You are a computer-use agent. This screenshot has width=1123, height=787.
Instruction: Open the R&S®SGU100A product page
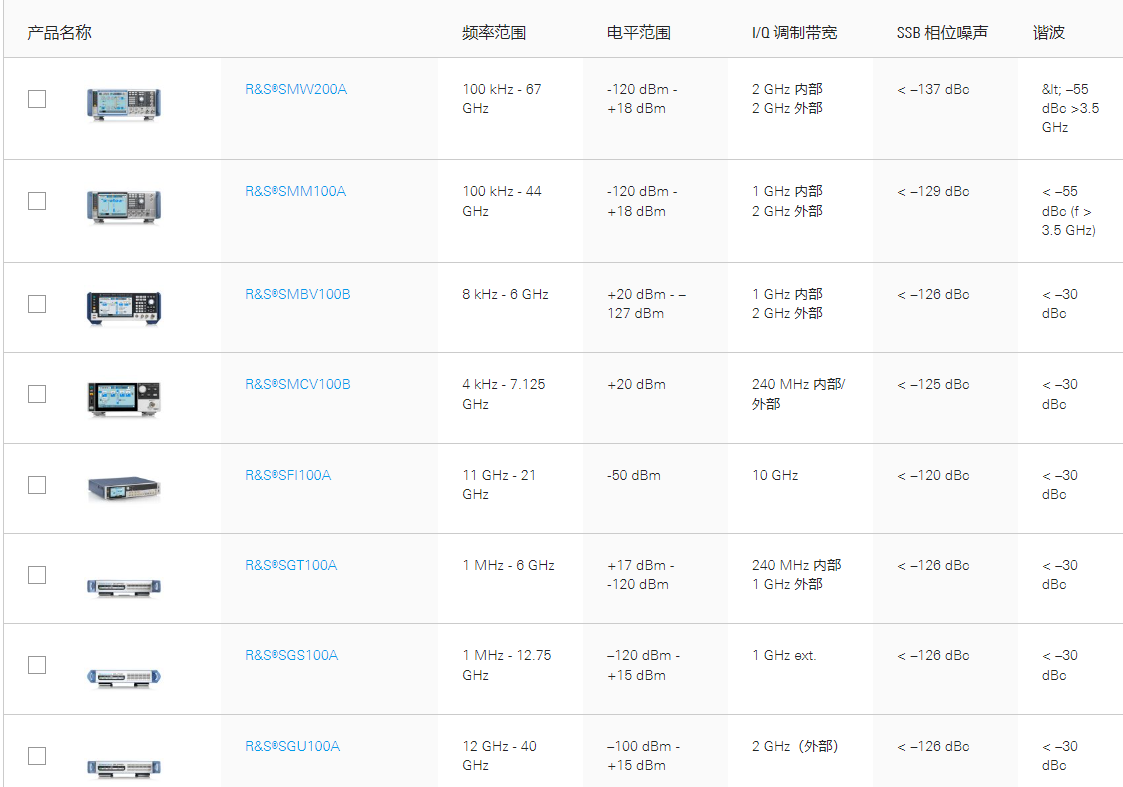[292, 746]
